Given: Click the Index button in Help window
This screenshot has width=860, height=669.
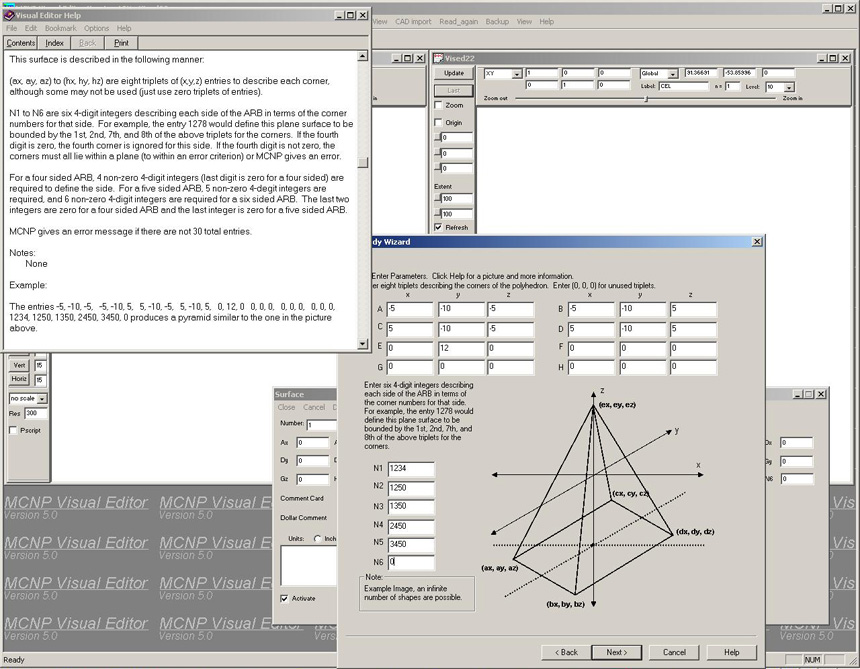Looking at the screenshot, I should [54, 43].
